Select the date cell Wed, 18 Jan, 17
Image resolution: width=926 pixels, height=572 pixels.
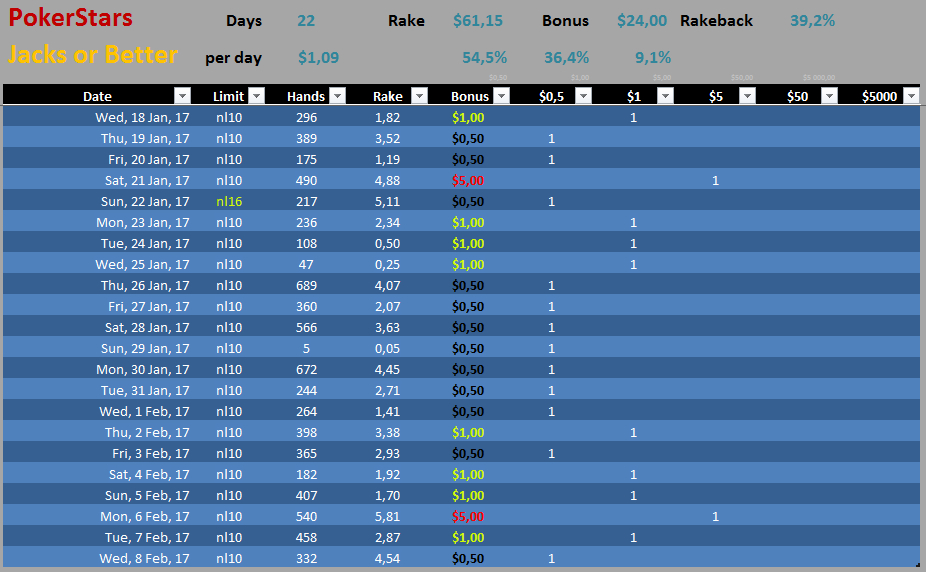tap(142, 117)
